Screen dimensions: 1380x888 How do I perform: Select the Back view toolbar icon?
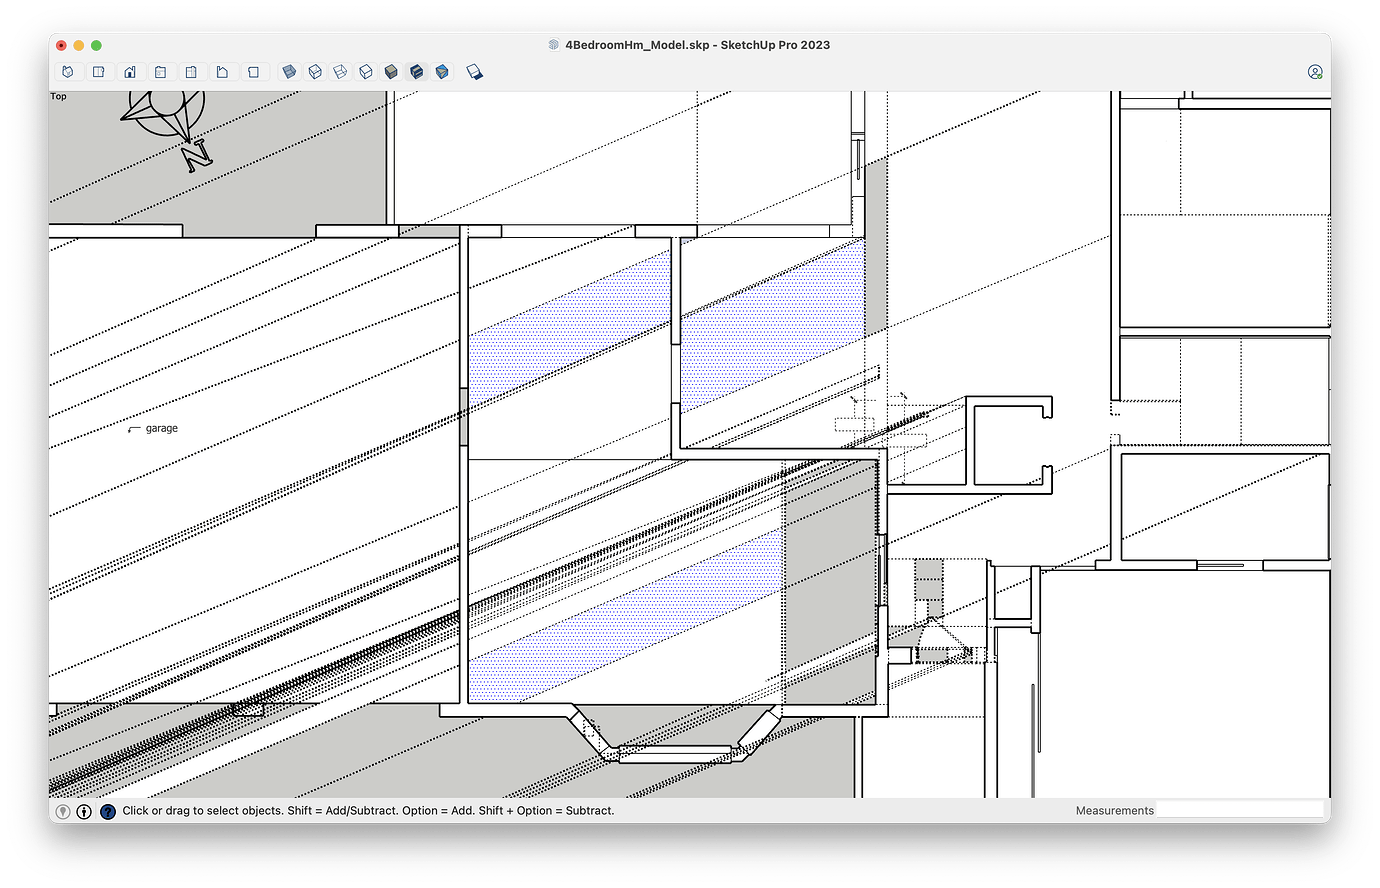[190, 71]
